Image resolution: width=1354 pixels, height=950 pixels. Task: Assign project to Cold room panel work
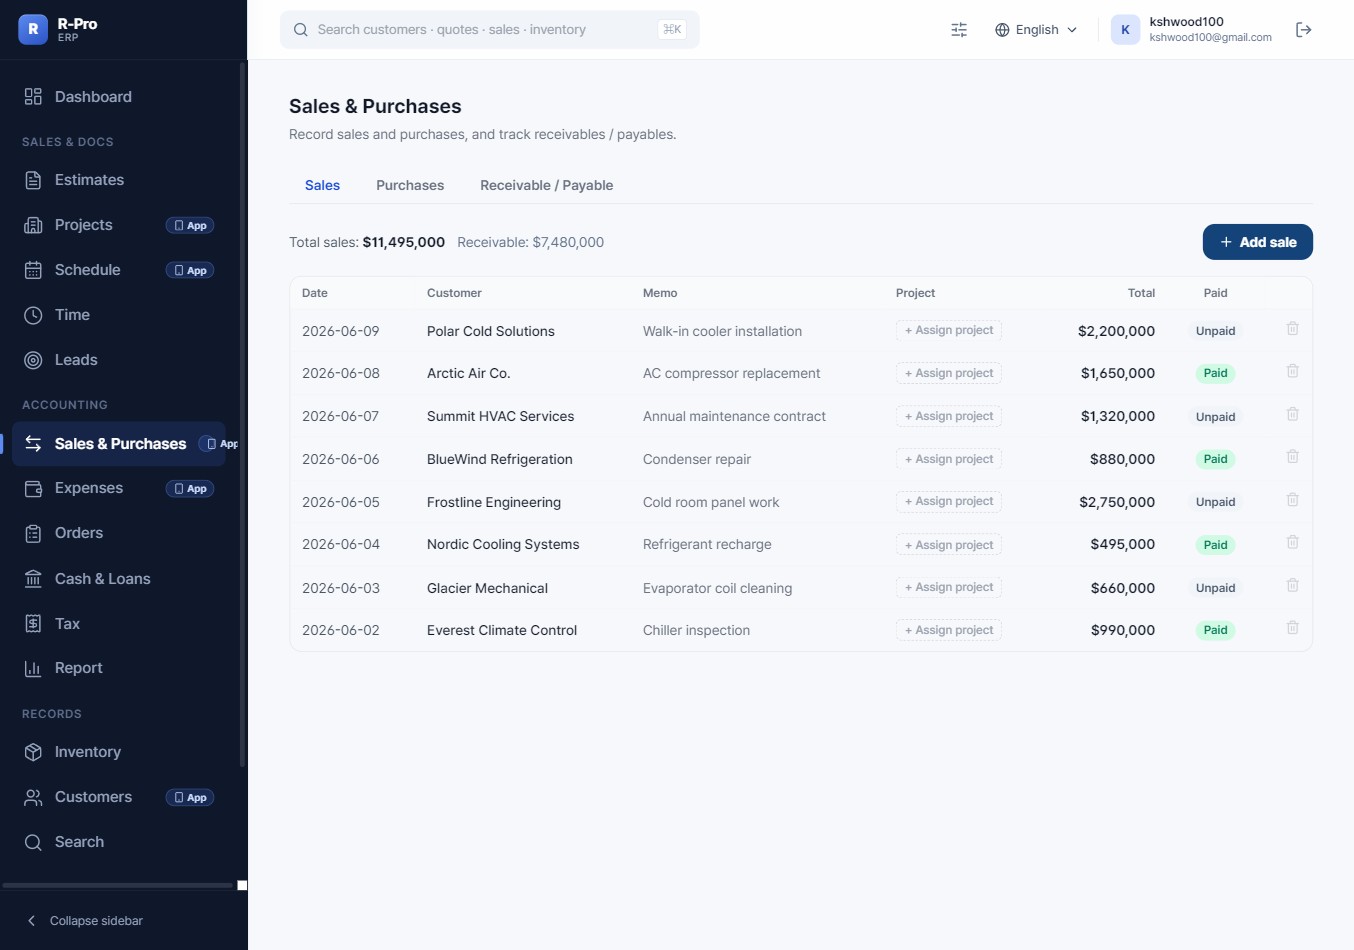point(949,501)
